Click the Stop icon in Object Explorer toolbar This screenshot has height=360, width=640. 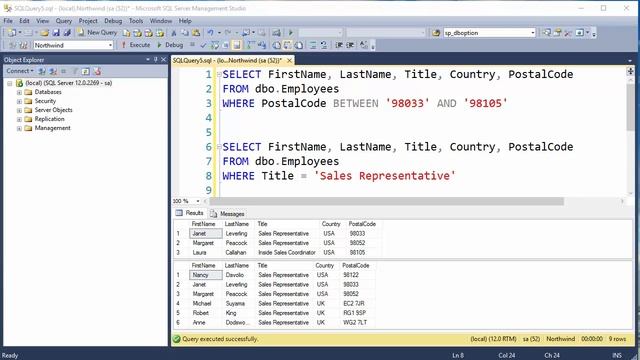pos(63,71)
